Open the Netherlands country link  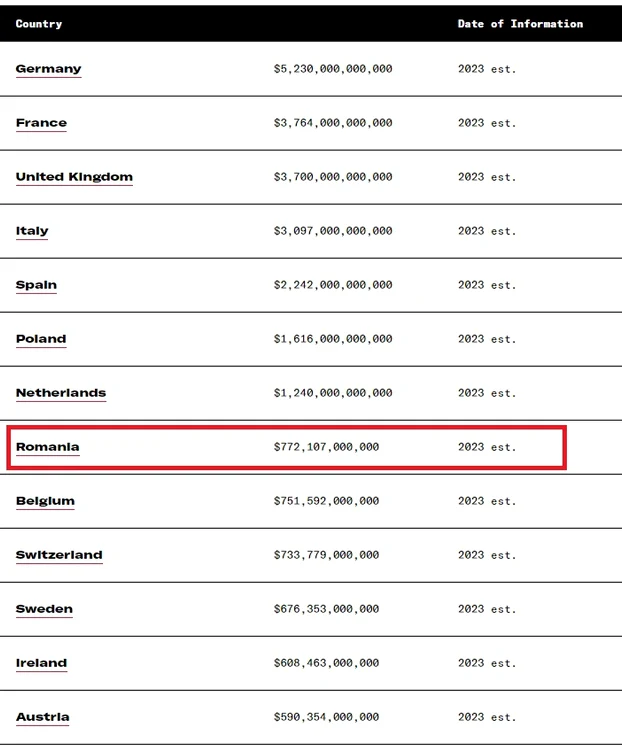[61, 393]
